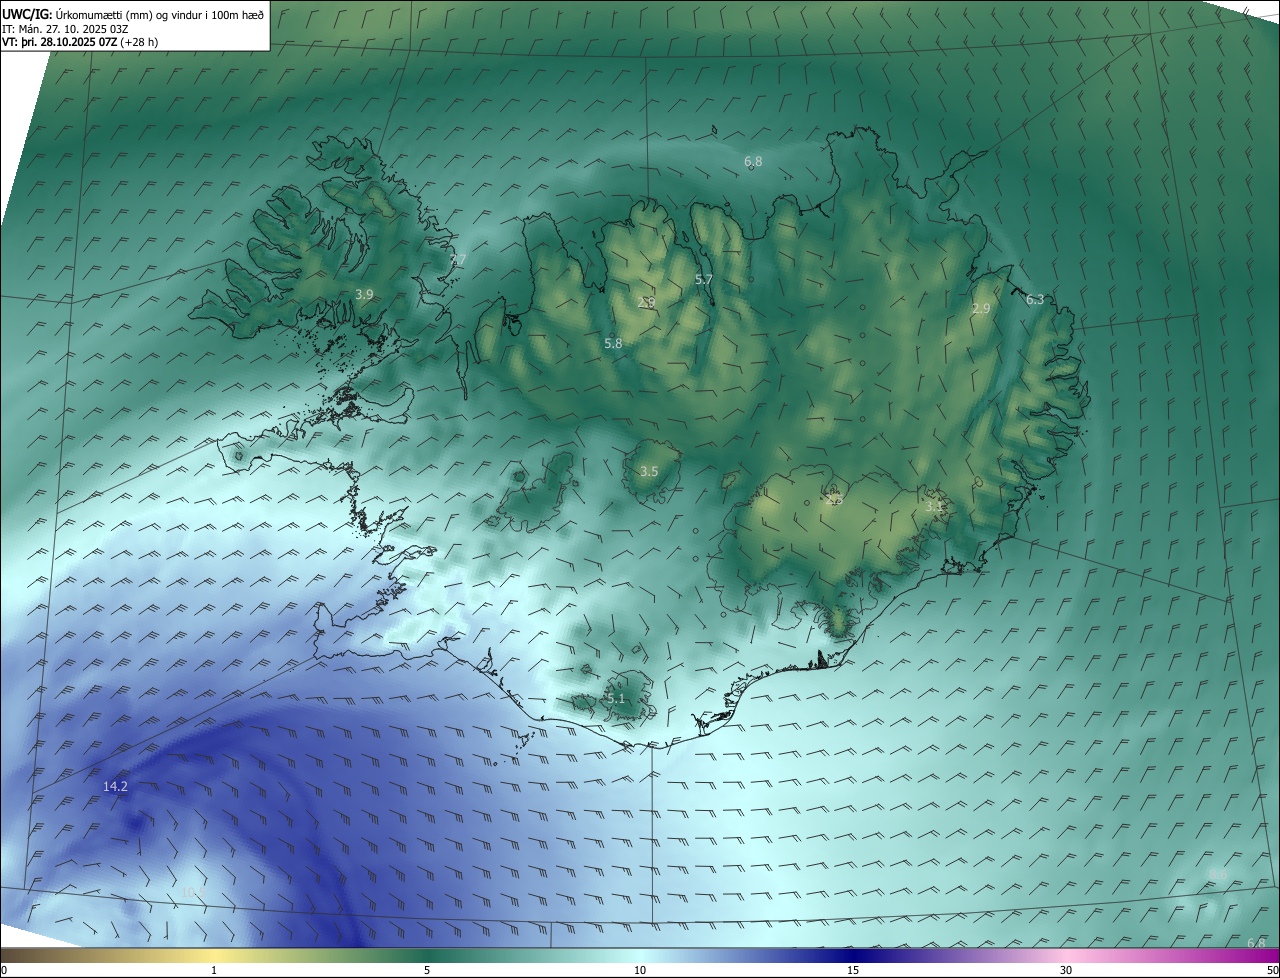Screen dimensions: 1280x978
Task: Click the colorbar tick label 1
Action: 214,970
